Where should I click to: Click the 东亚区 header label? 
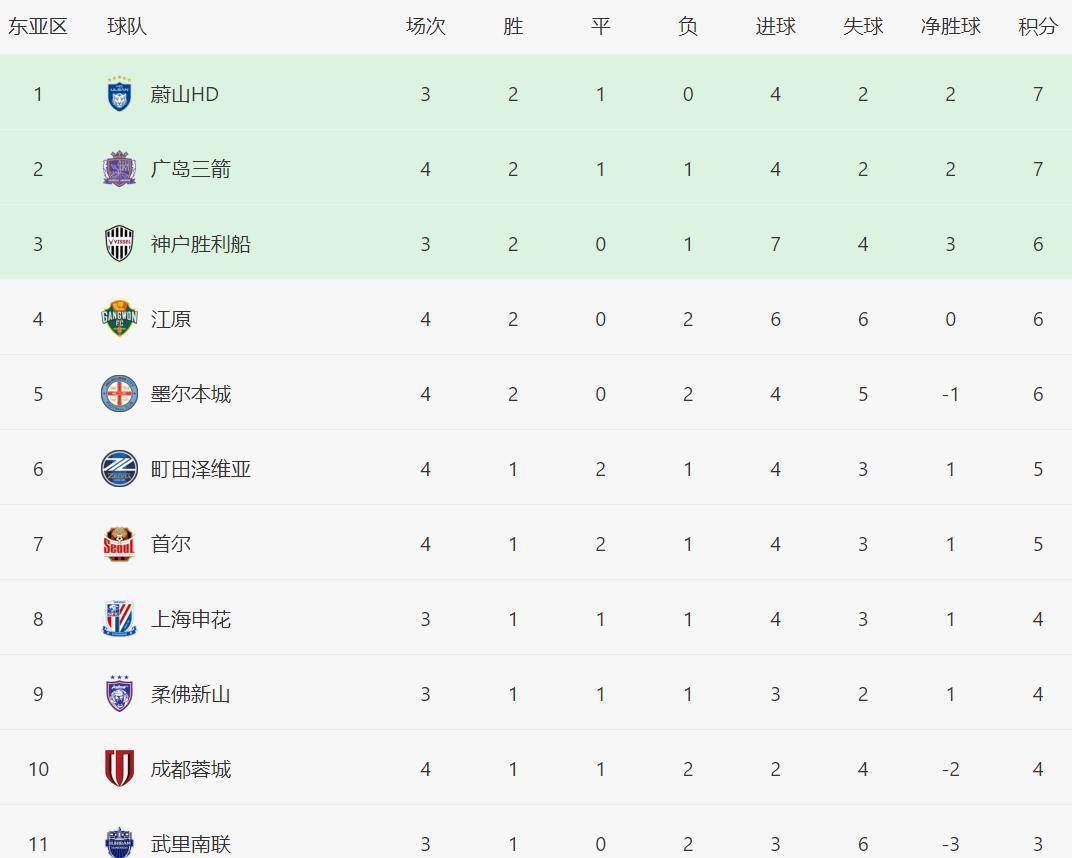38,27
